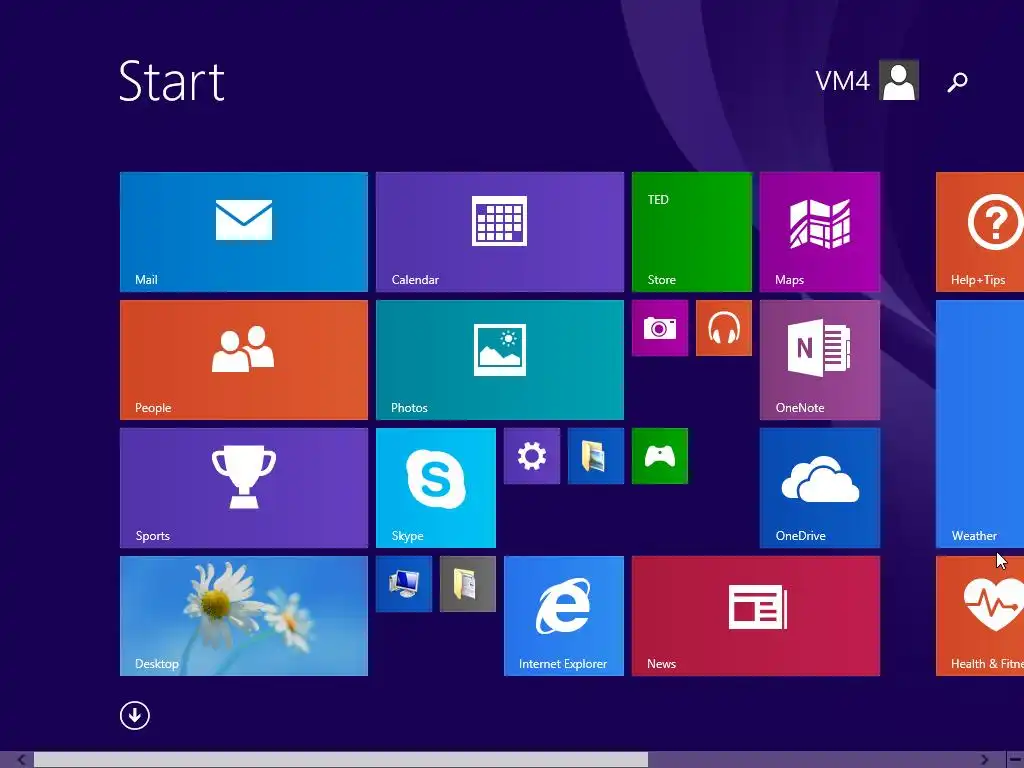Image resolution: width=1024 pixels, height=768 pixels.
Task: Launch the Camera small tile
Action: coord(660,328)
